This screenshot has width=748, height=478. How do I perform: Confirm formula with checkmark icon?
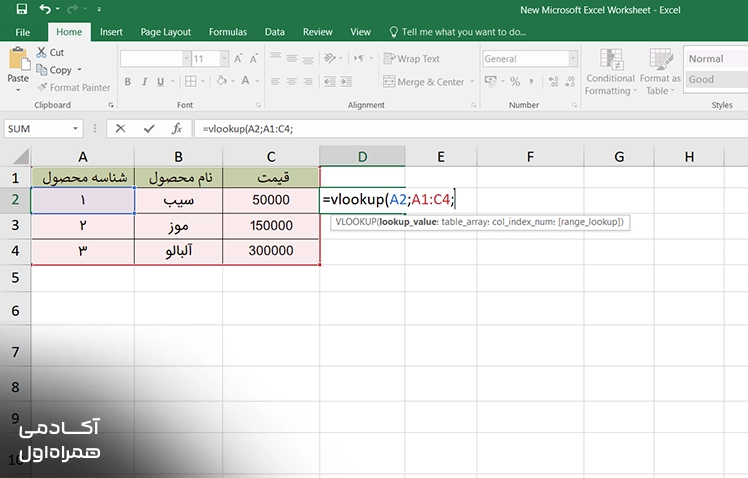point(149,128)
